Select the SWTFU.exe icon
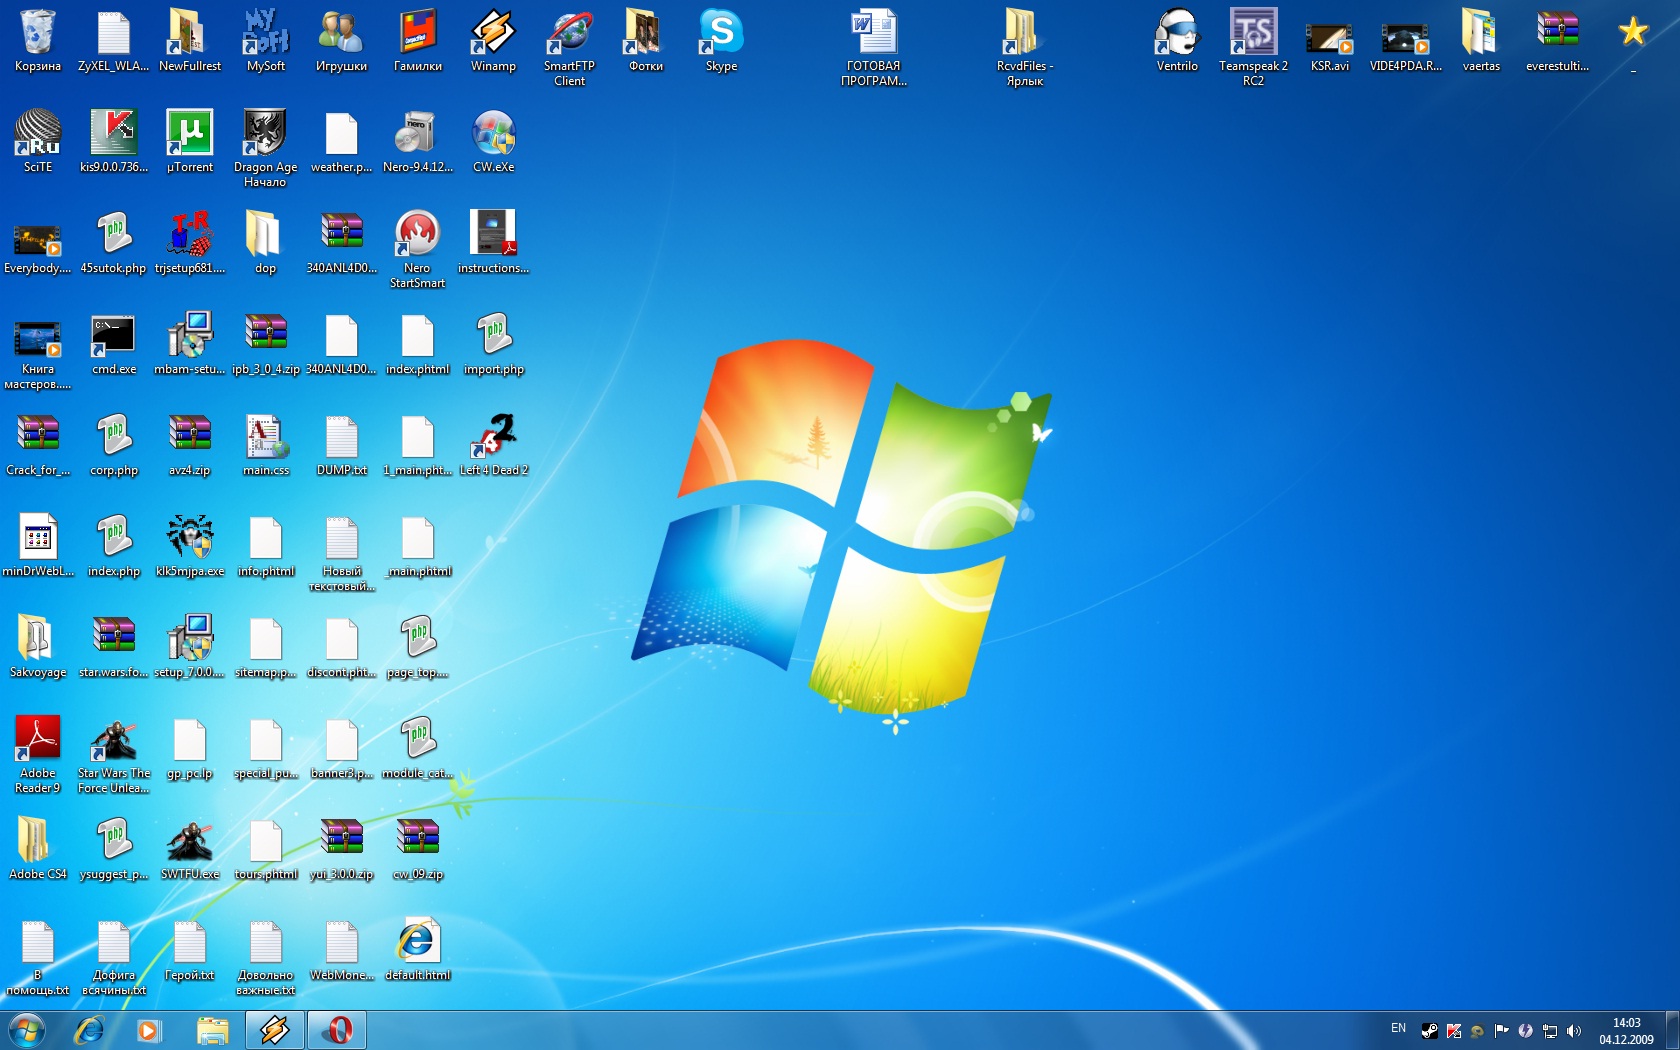The height and width of the screenshot is (1050, 1680). (x=190, y=849)
